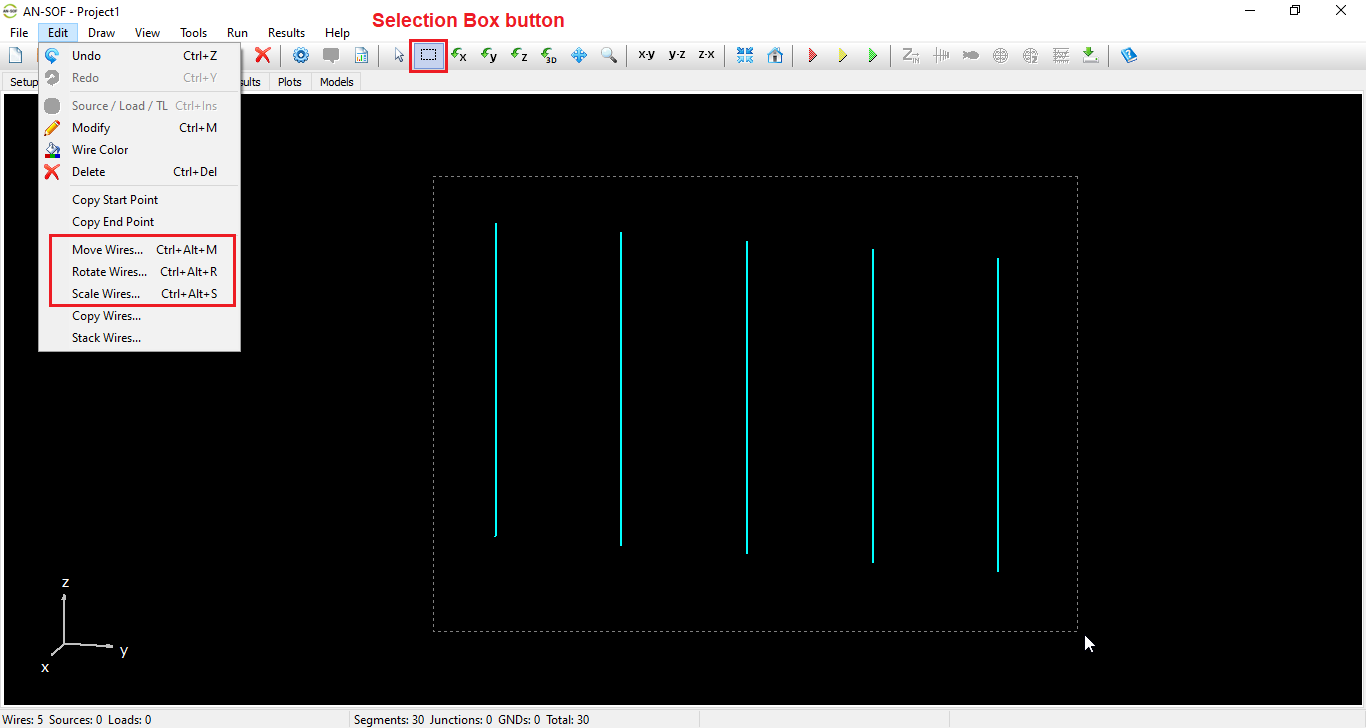Click the red X delete toolbar icon
The height and width of the screenshot is (728, 1366).
coord(262,55)
